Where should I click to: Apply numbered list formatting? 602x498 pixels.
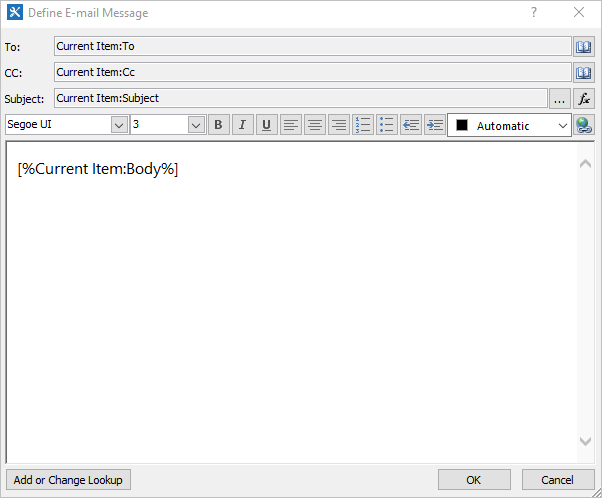point(363,125)
